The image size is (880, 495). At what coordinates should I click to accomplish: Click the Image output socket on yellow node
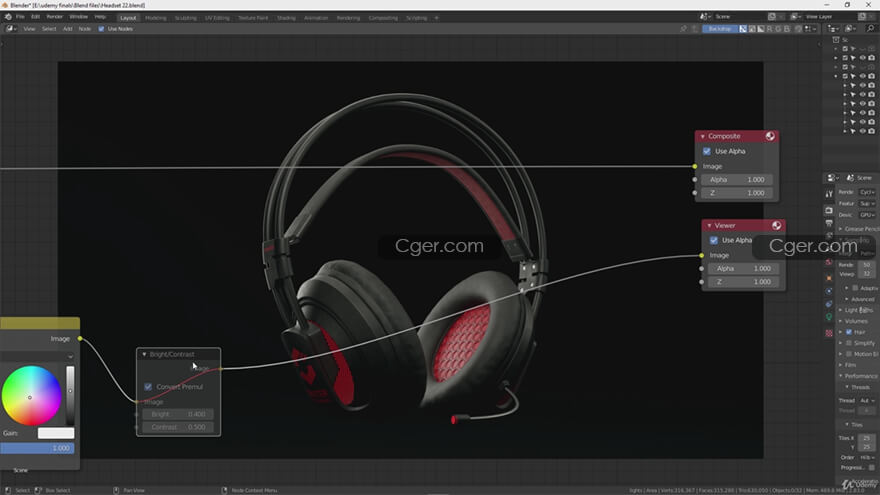(80, 338)
